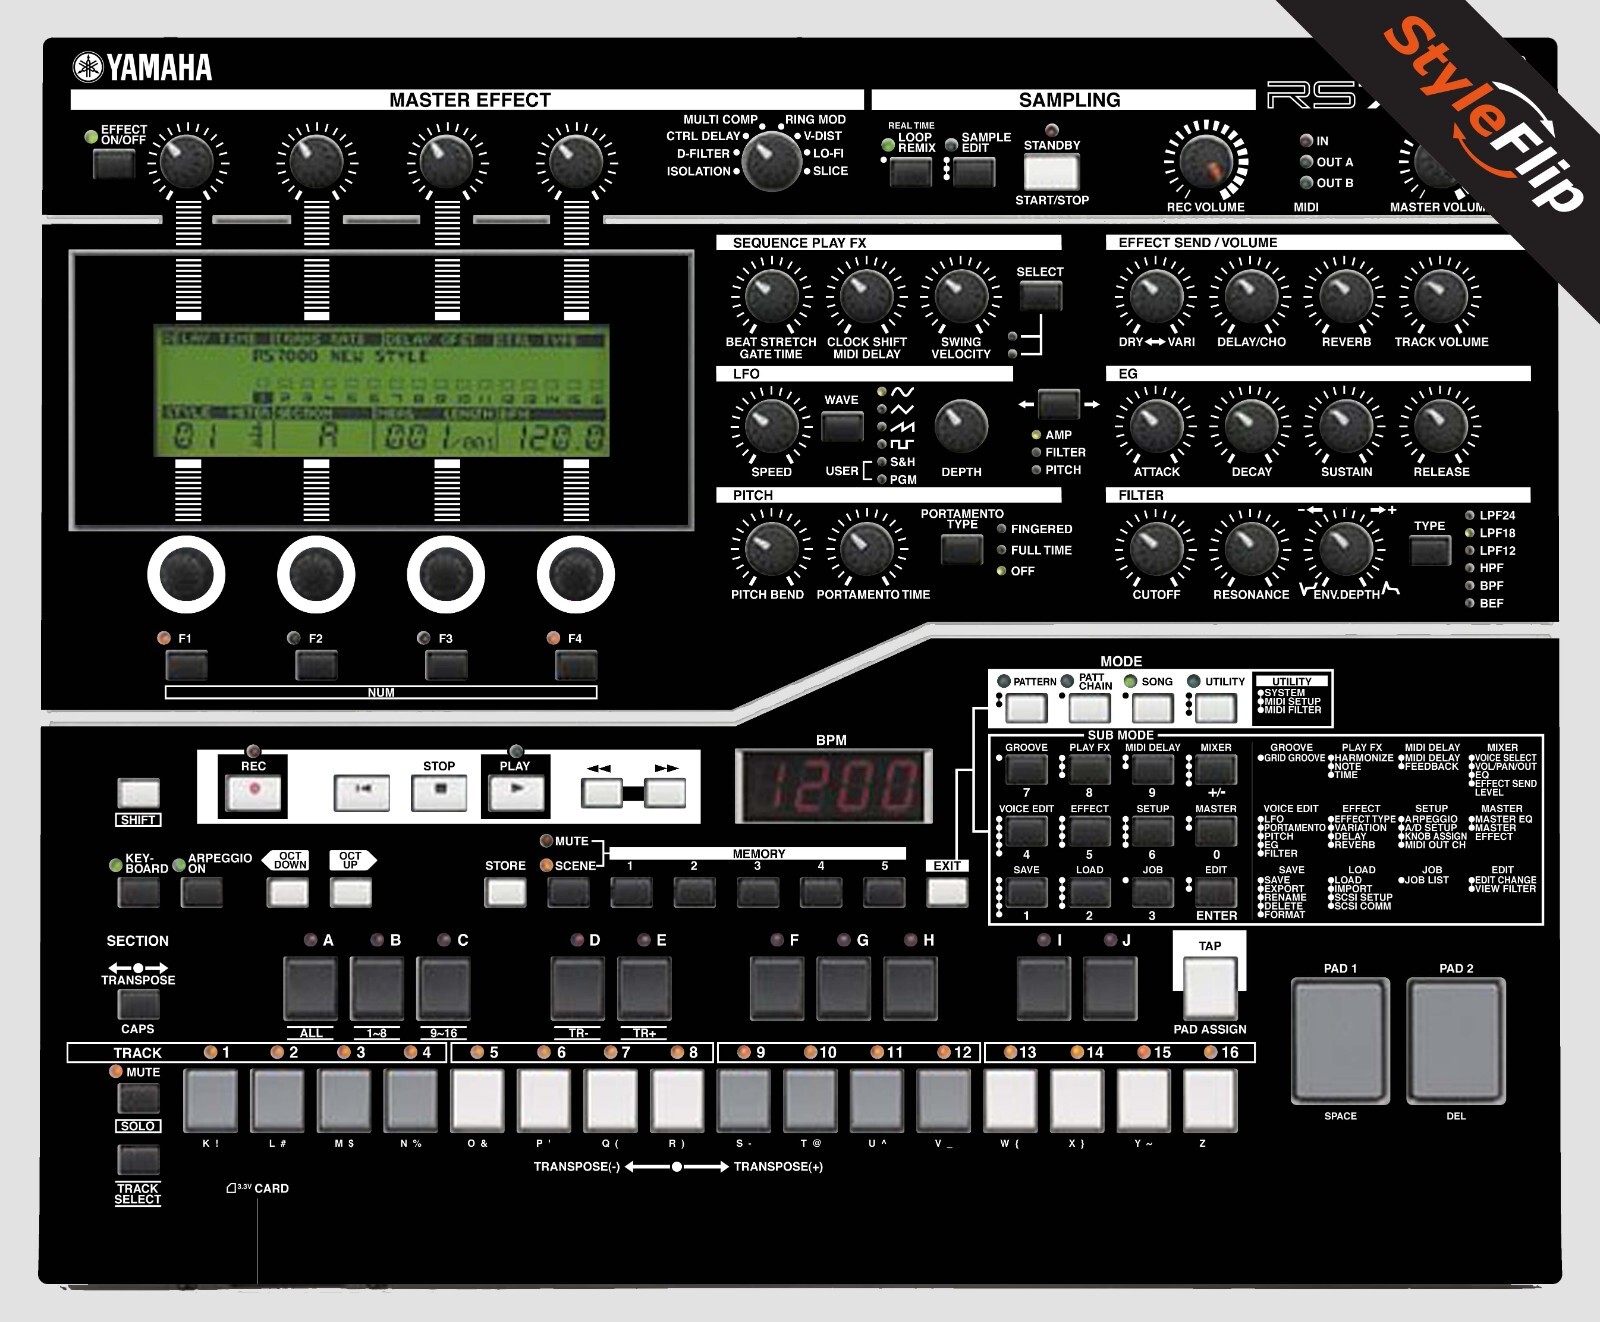Click the LFO SPEED knob
Image resolution: width=1600 pixels, height=1322 pixels.
click(x=771, y=427)
